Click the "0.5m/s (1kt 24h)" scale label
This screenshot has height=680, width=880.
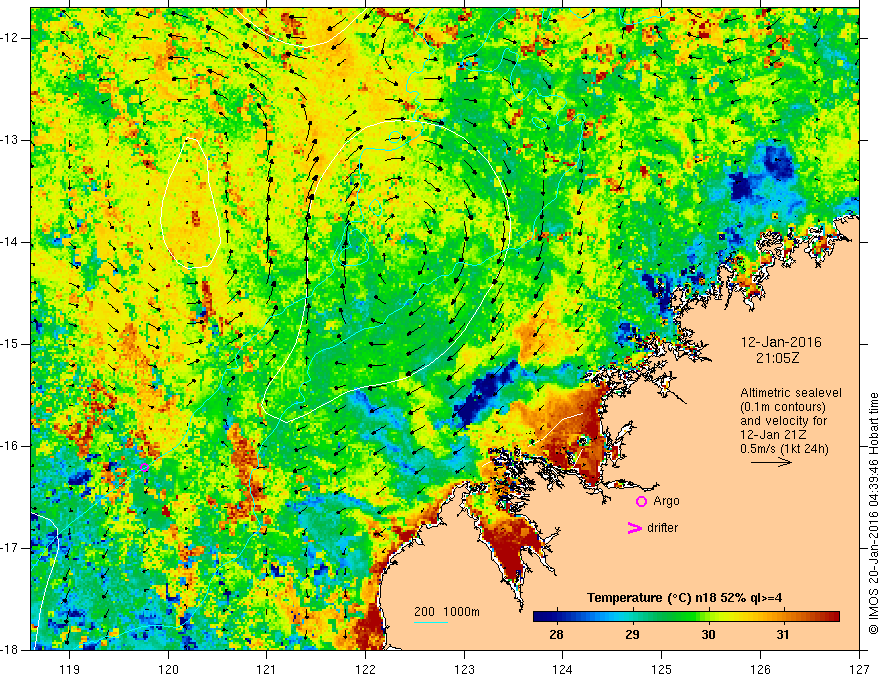pyautogui.click(x=784, y=449)
